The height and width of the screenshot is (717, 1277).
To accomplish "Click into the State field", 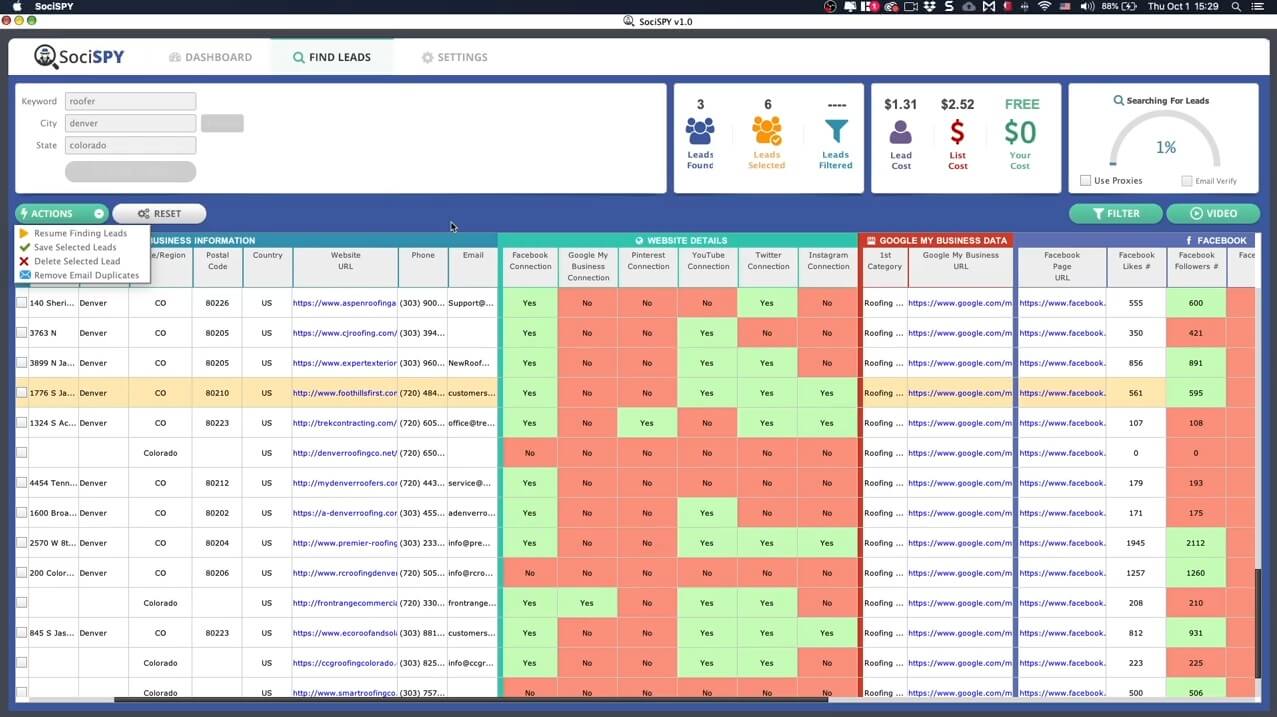I will click(131, 145).
